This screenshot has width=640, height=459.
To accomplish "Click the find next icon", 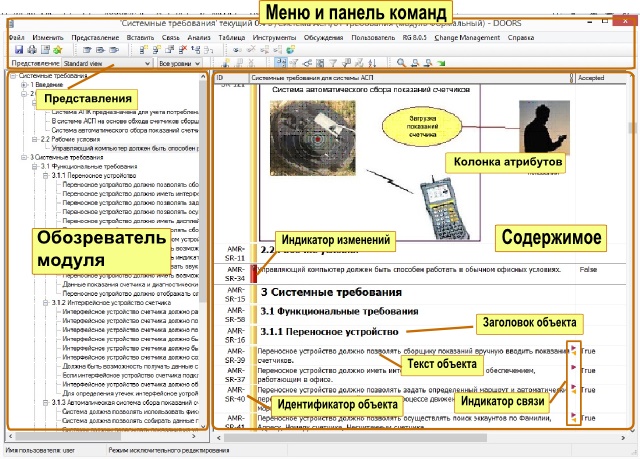I will (428, 63).
